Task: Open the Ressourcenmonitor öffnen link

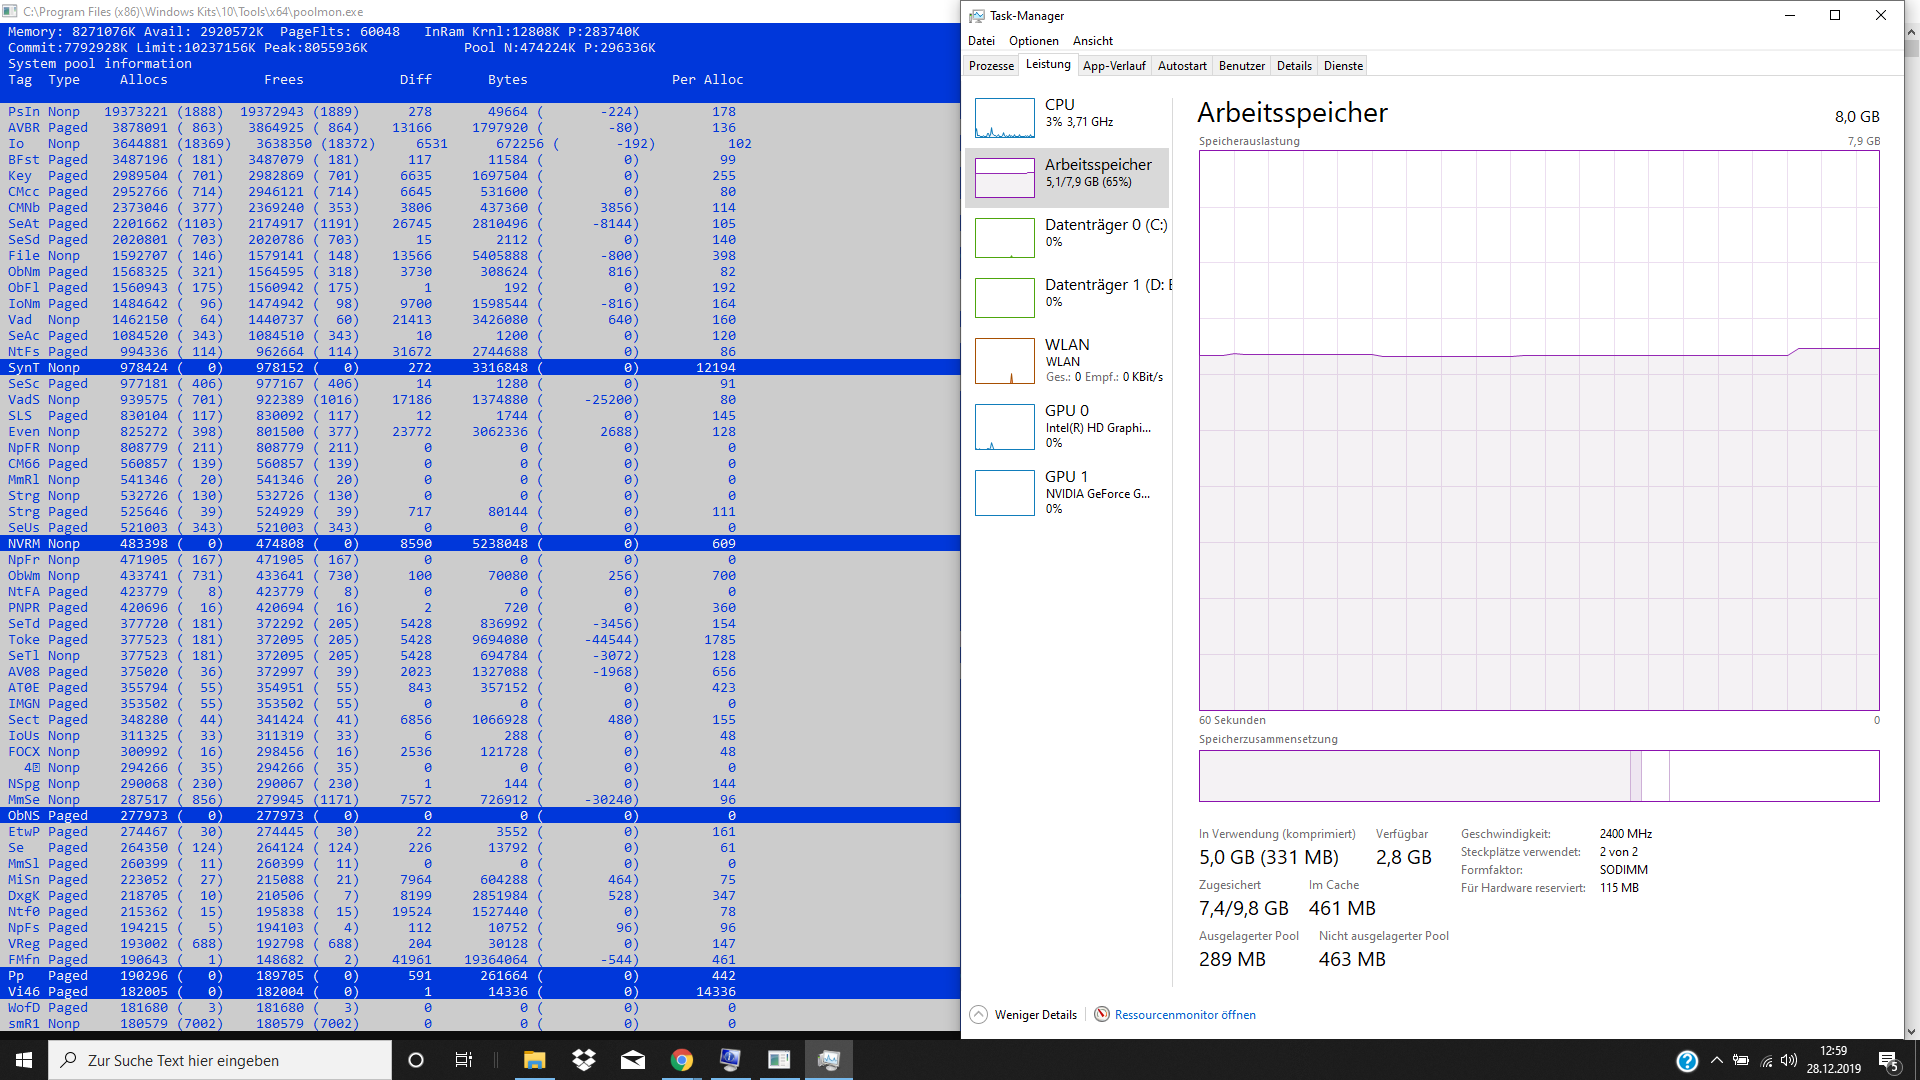Action: pos(1184,1014)
